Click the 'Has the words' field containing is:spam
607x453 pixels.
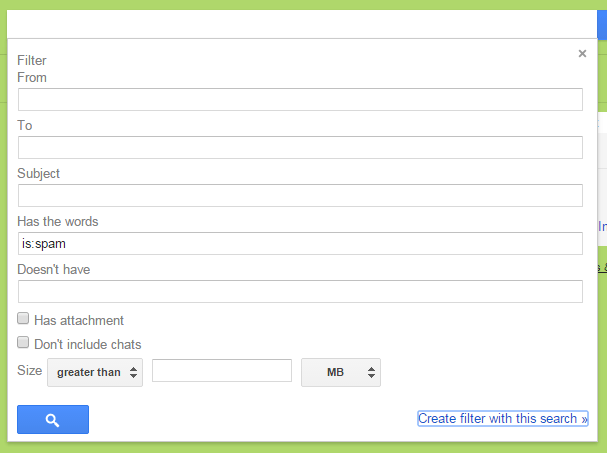point(300,243)
